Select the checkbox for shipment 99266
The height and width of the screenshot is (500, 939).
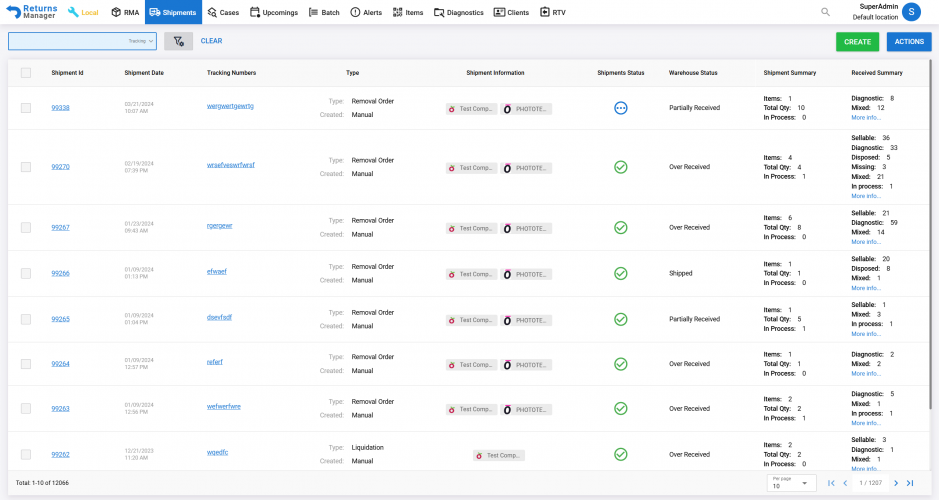tap(26, 273)
